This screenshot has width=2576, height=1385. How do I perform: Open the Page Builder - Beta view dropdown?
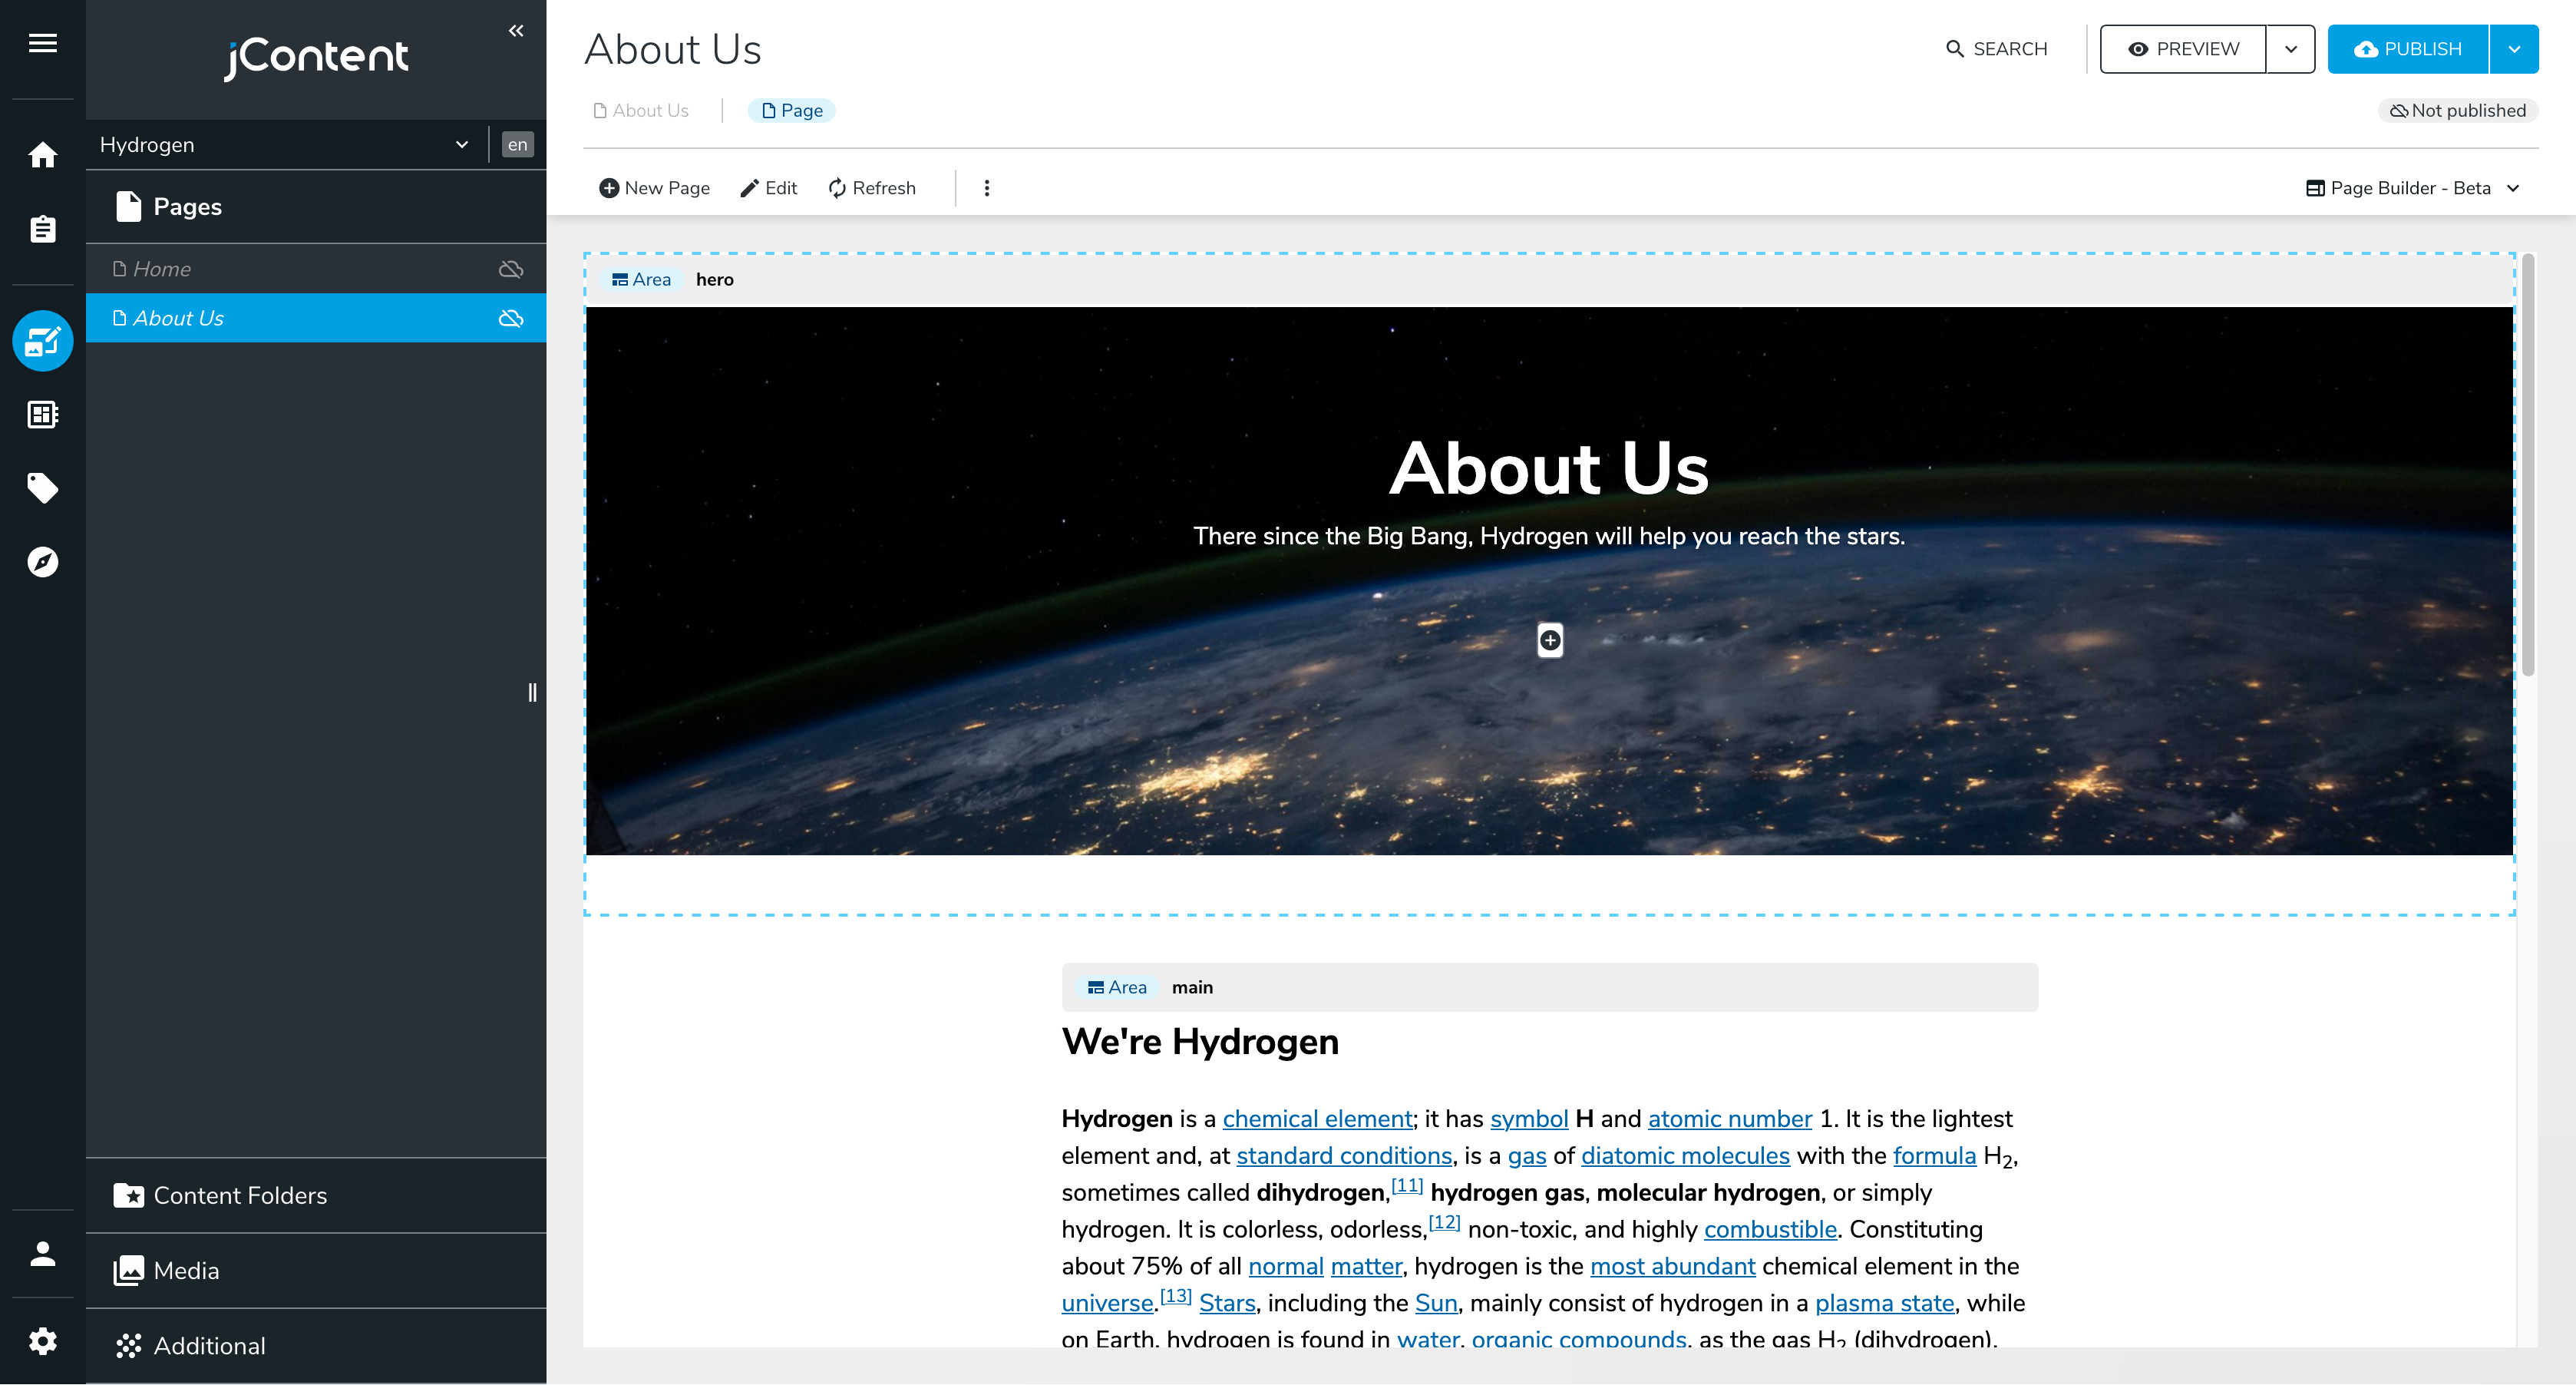pyautogui.click(x=2414, y=187)
